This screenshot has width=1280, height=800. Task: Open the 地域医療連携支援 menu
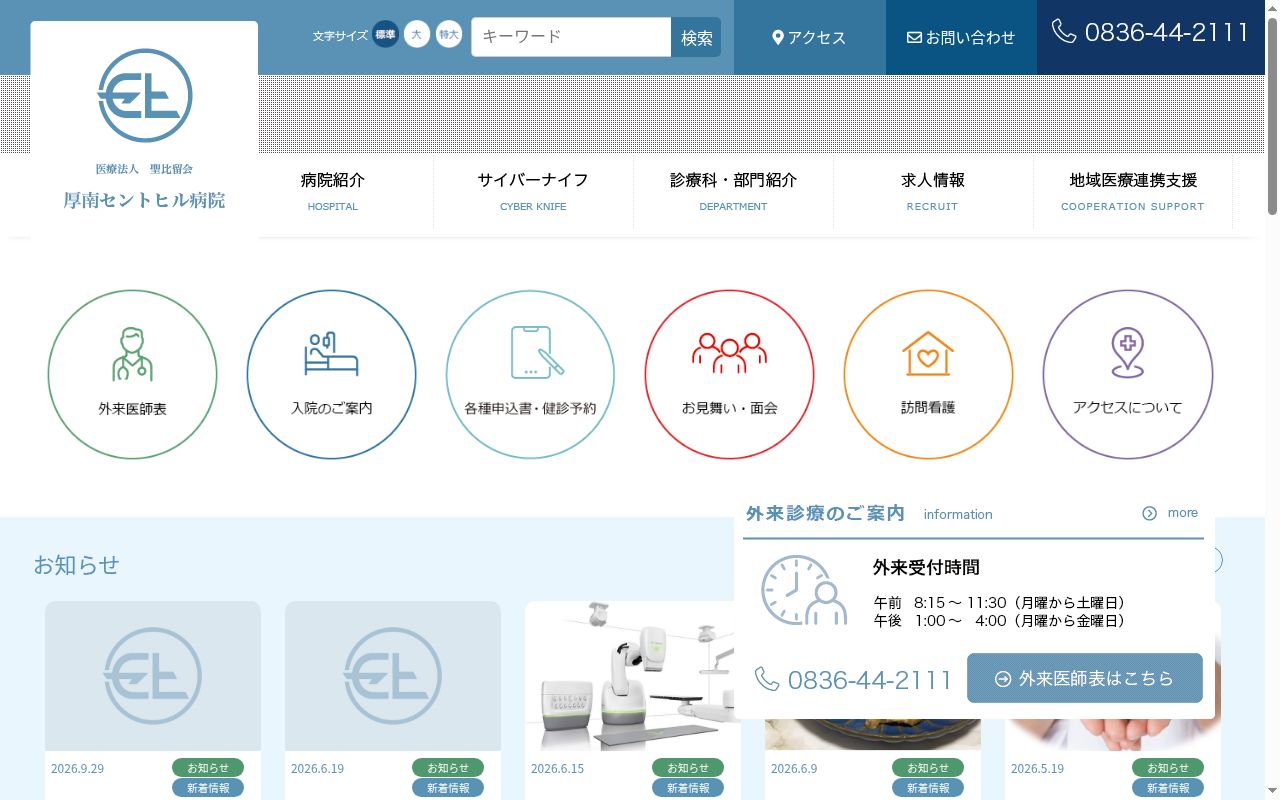(1133, 192)
